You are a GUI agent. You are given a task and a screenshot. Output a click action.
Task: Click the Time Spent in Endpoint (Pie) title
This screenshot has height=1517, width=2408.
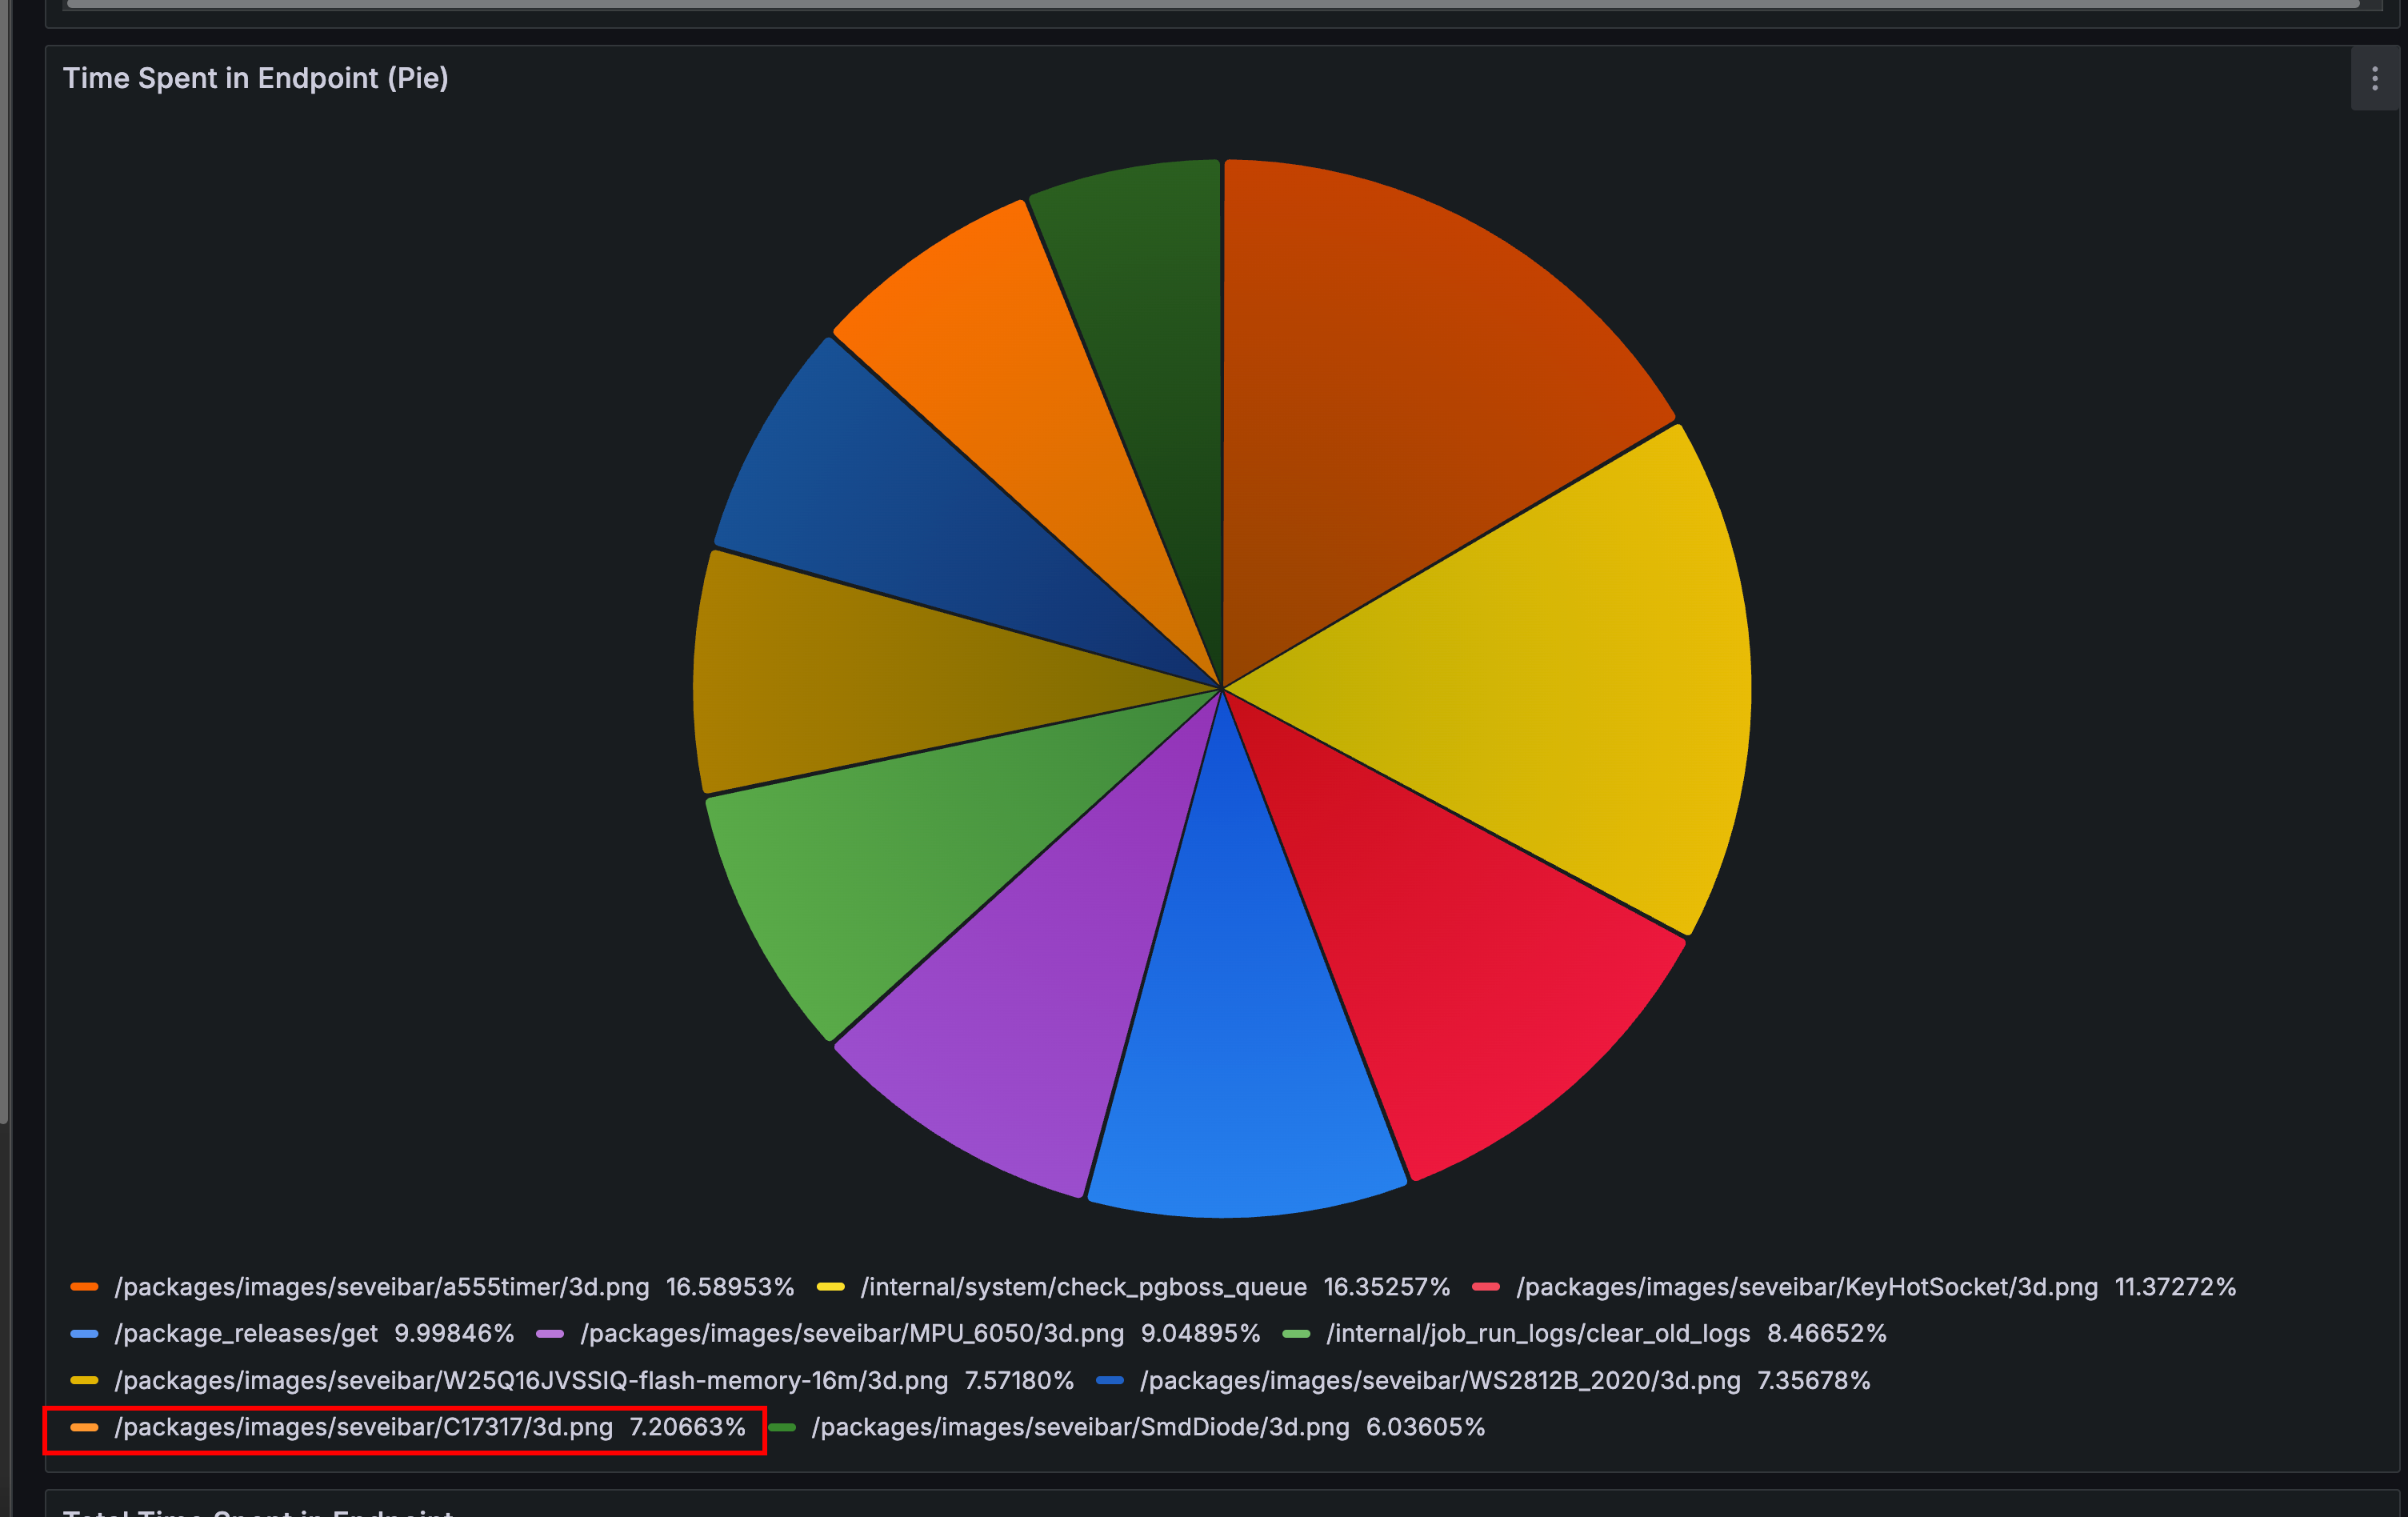(x=255, y=78)
